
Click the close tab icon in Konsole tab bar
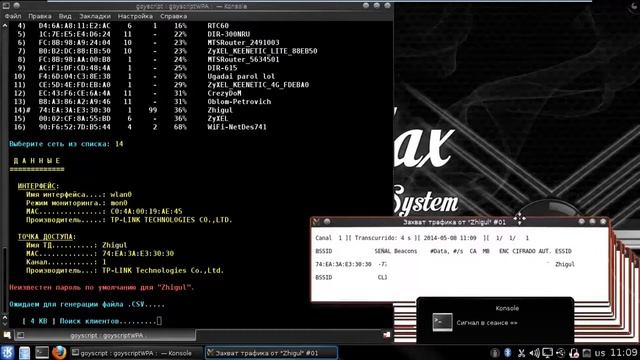(x=387, y=335)
